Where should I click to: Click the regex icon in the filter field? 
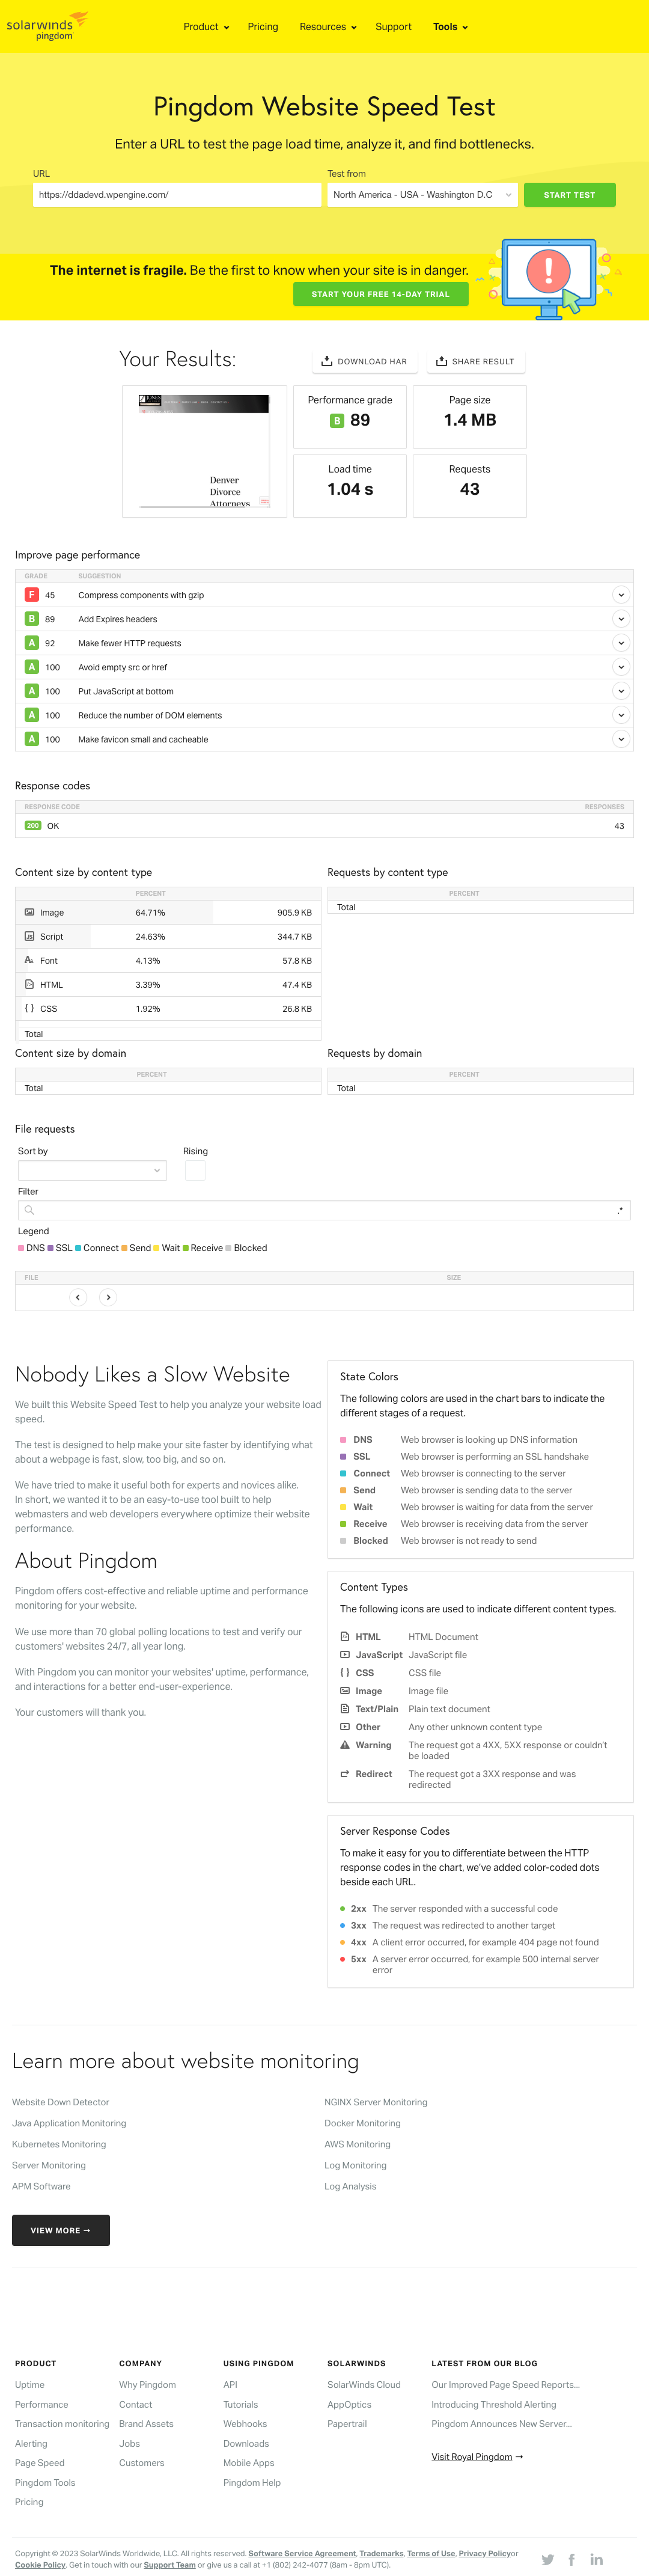tap(620, 1210)
